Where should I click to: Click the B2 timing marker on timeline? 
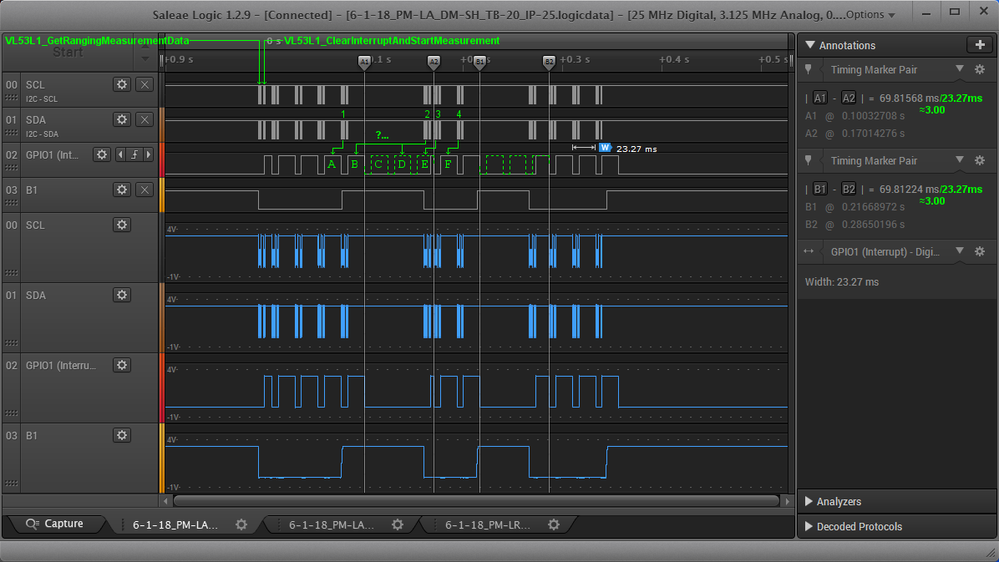tap(549, 62)
